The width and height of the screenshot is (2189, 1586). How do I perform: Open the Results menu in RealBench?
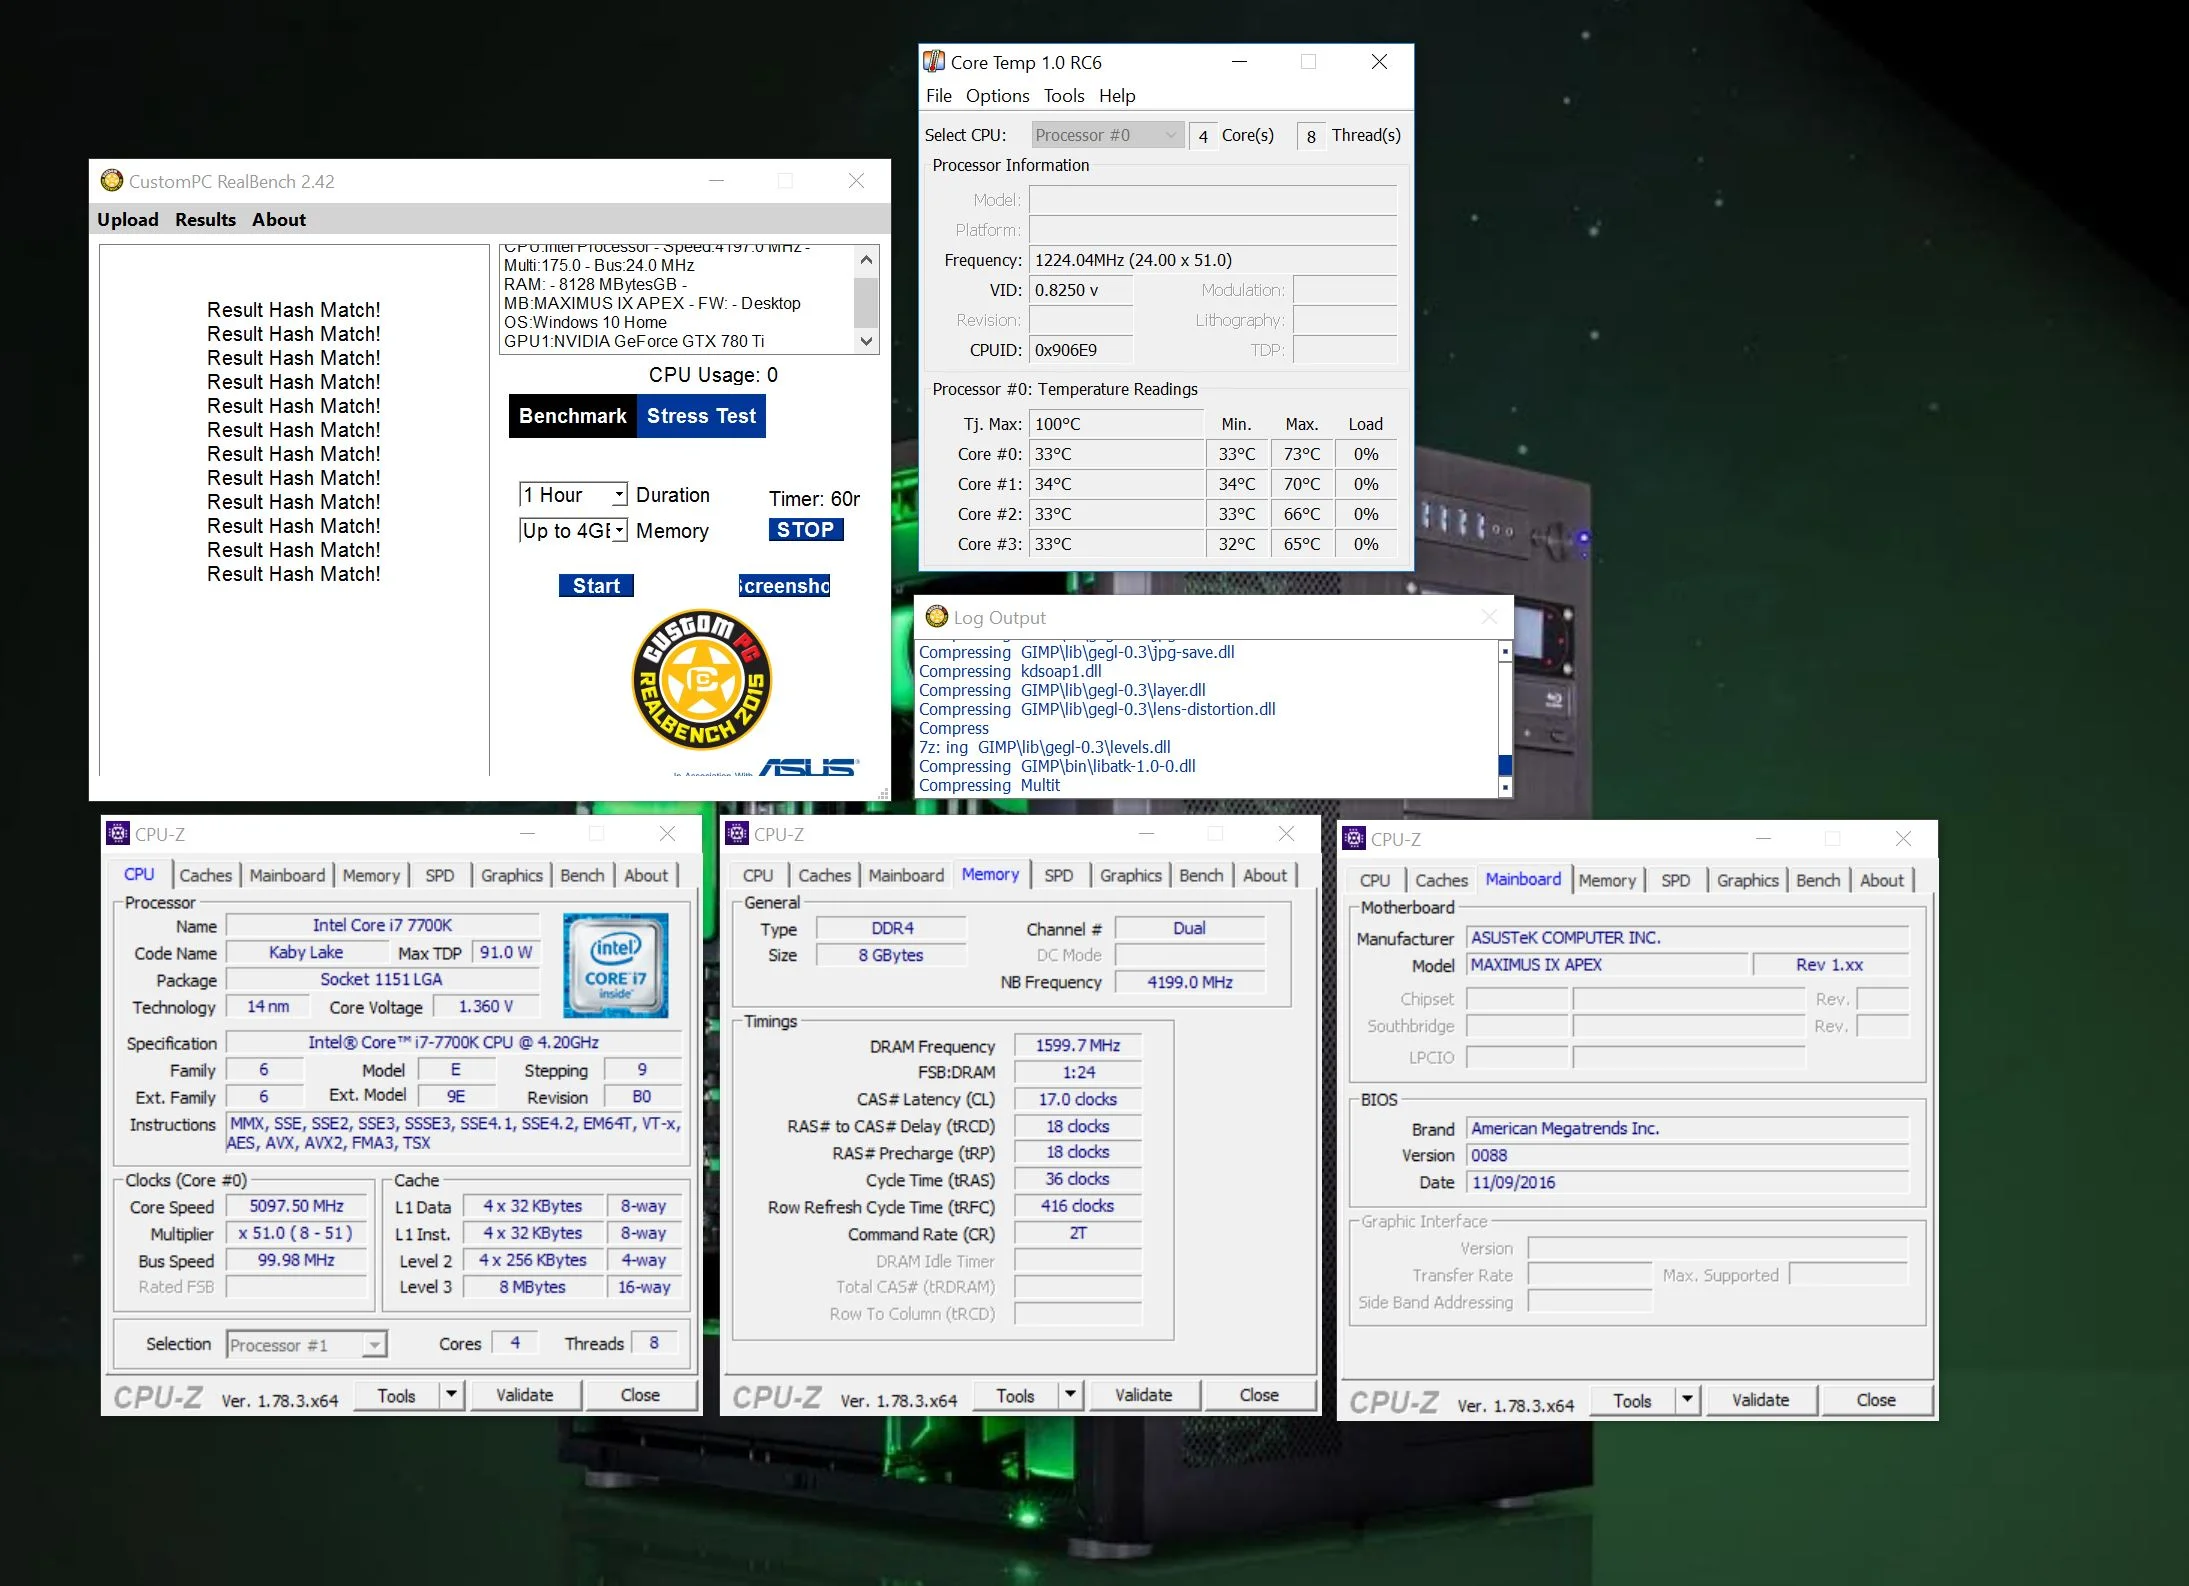tap(205, 220)
